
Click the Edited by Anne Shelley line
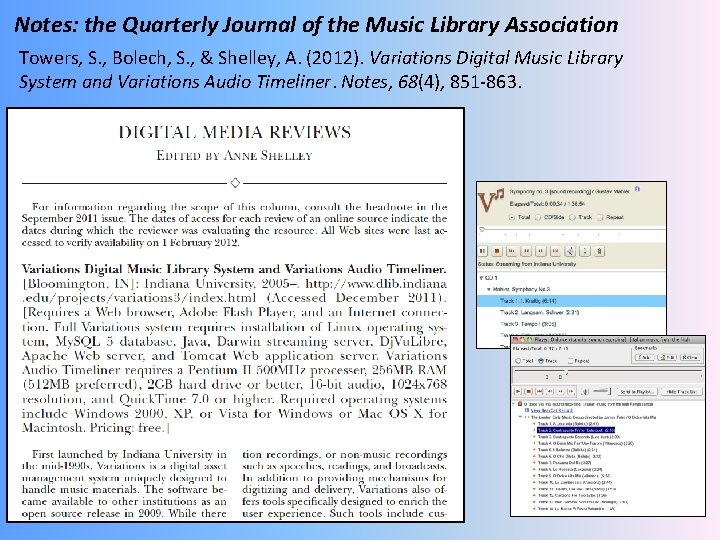[234, 156]
